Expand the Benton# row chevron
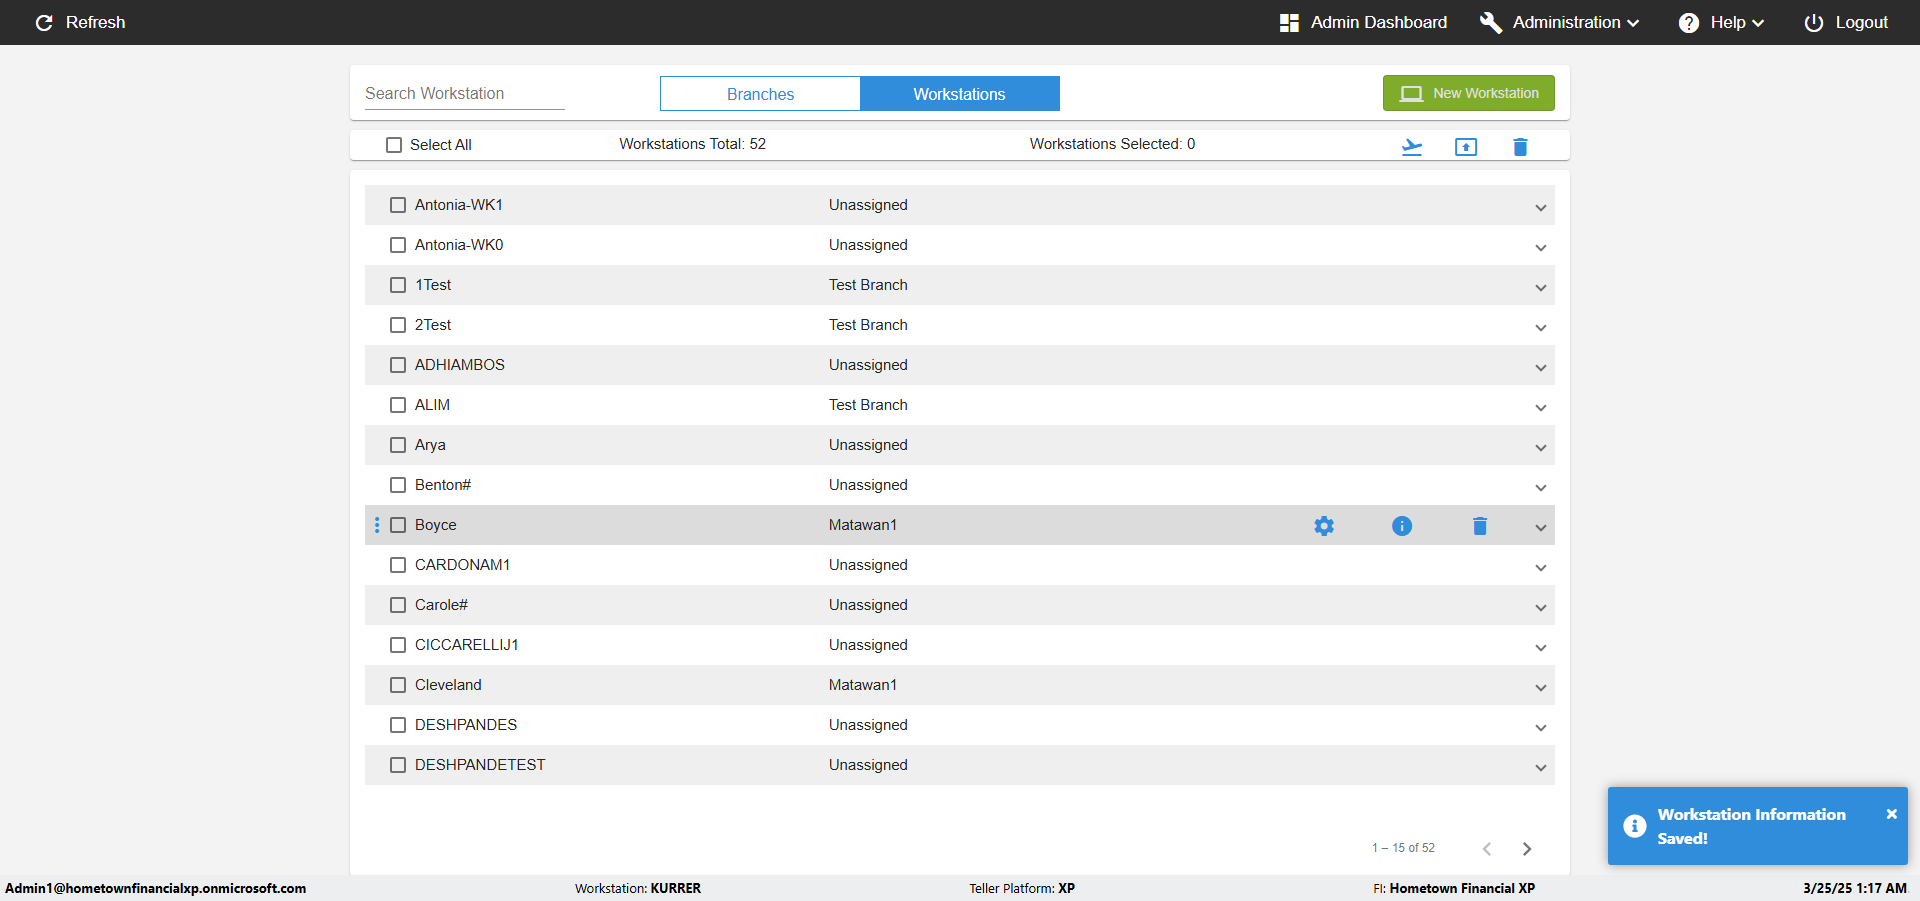The image size is (1920, 901). (1540, 488)
